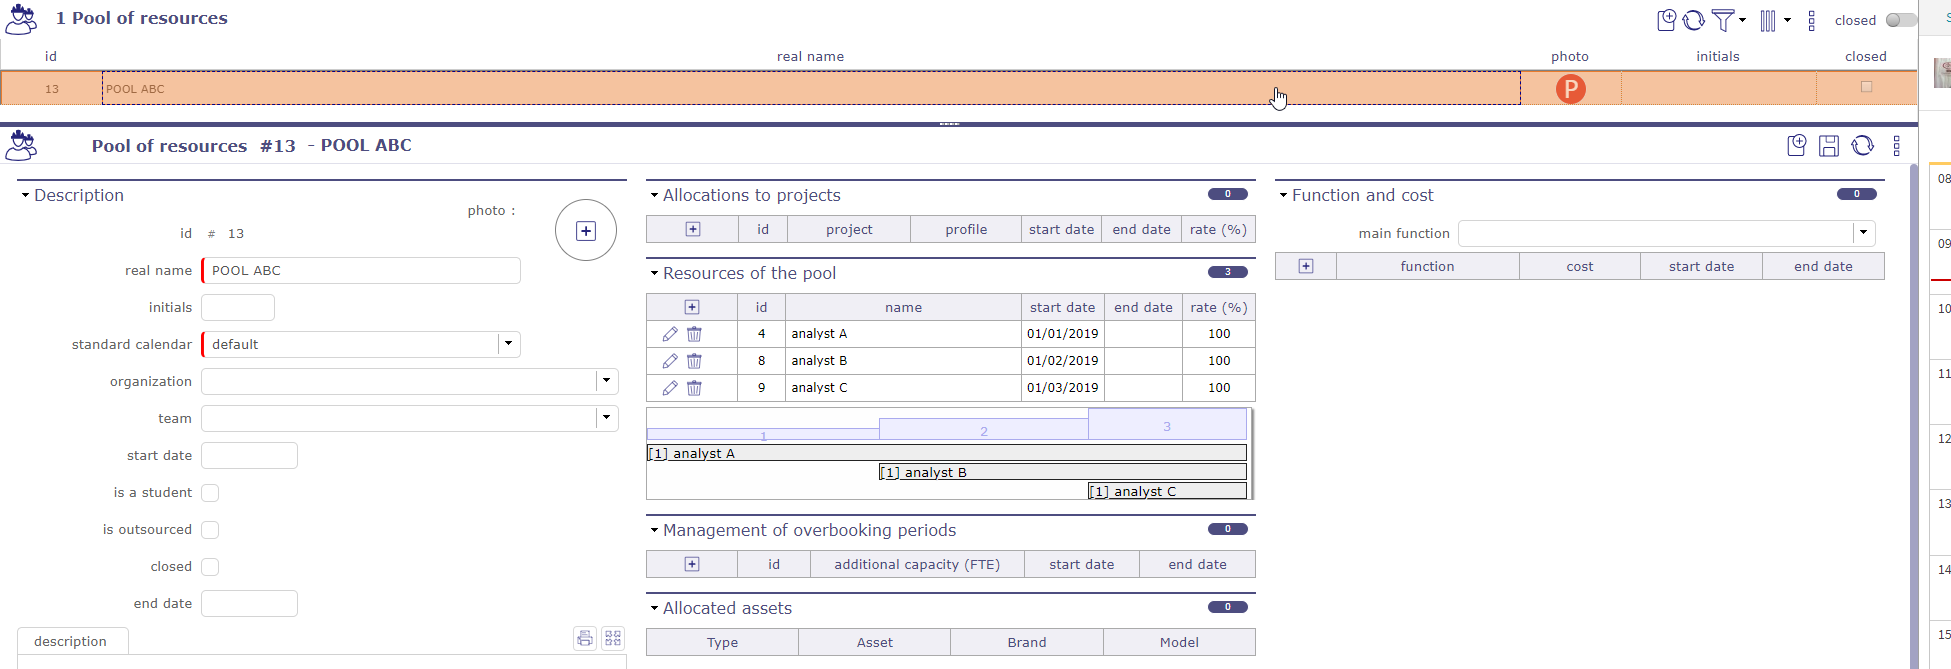Enable the 'is outsourced' checkbox
The height and width of the screenshot is (669, 1951).
210,530
